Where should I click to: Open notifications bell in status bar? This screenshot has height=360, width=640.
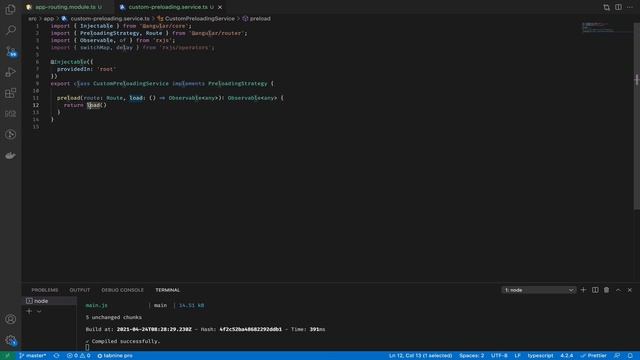coord(630,356)
